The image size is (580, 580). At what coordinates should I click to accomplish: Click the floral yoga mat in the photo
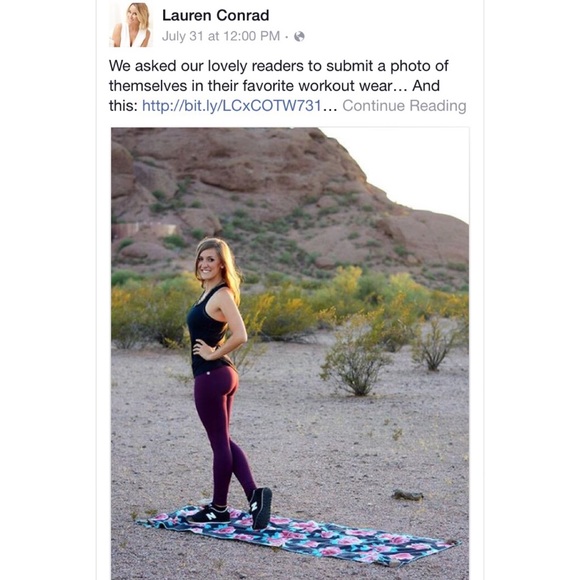click(298, 536)
